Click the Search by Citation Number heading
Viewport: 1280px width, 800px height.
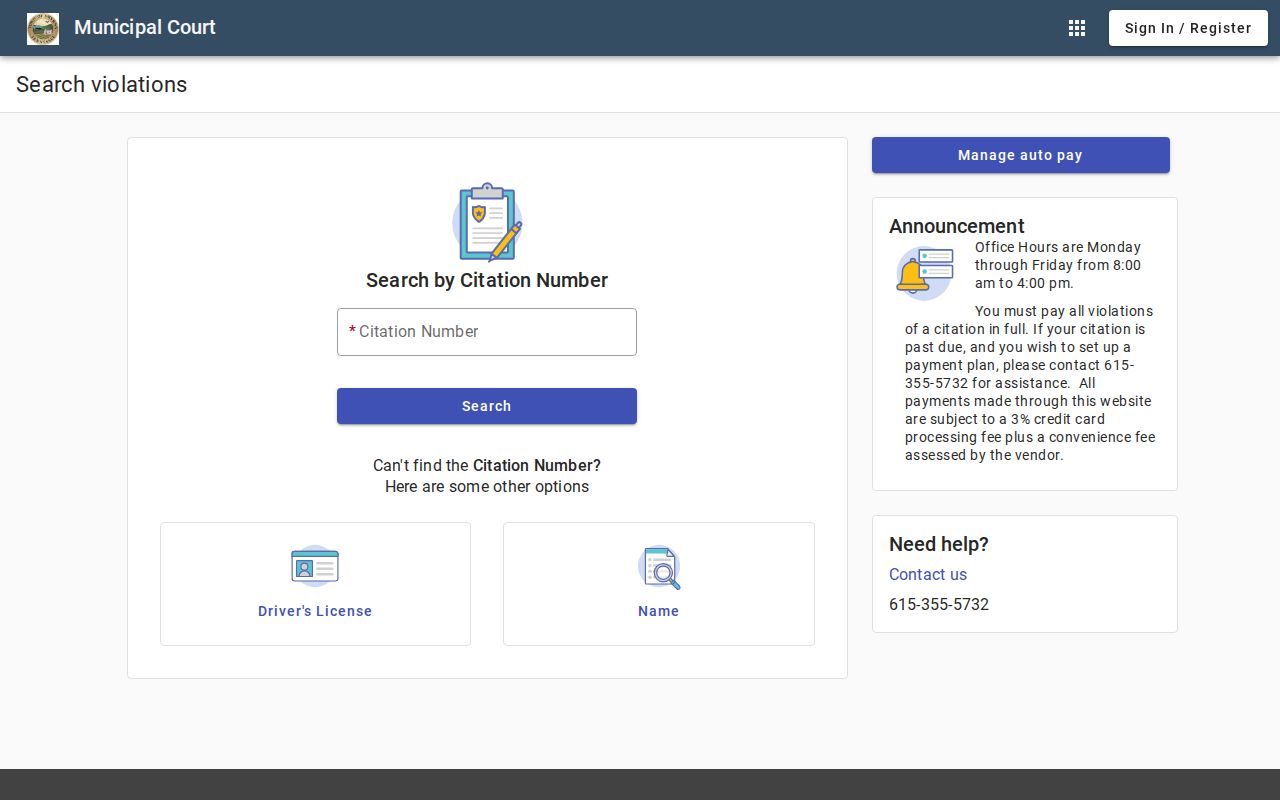pyautogui.click(x=487, y=280)
